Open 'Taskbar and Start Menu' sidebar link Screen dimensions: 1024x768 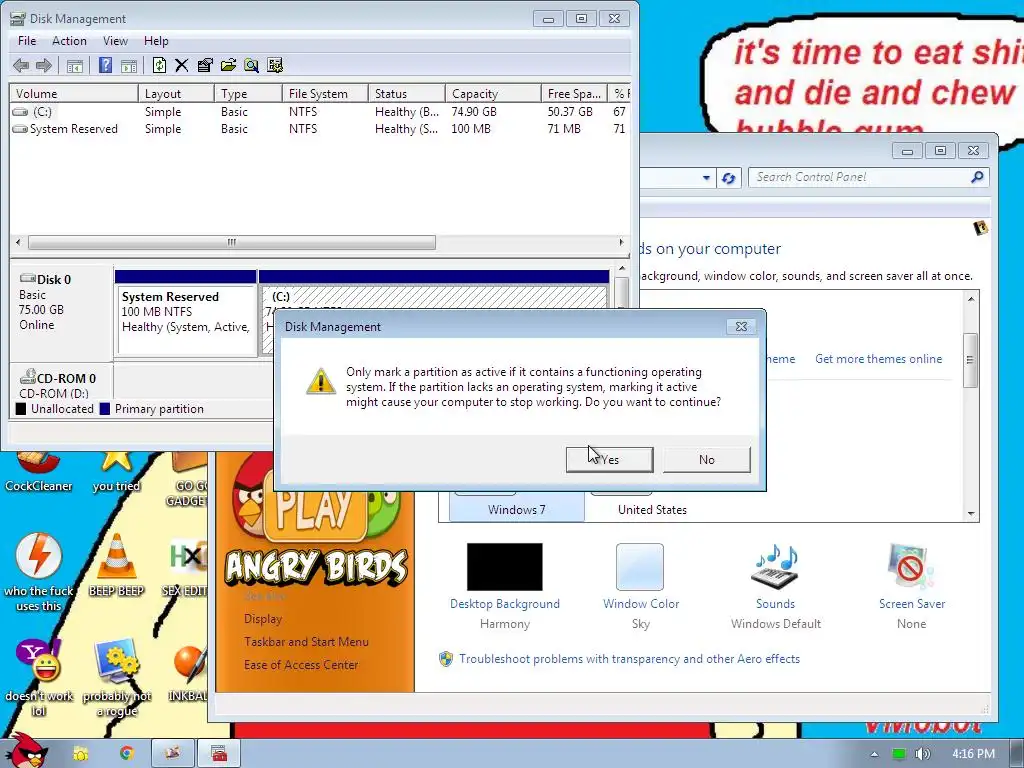[306, 642]
